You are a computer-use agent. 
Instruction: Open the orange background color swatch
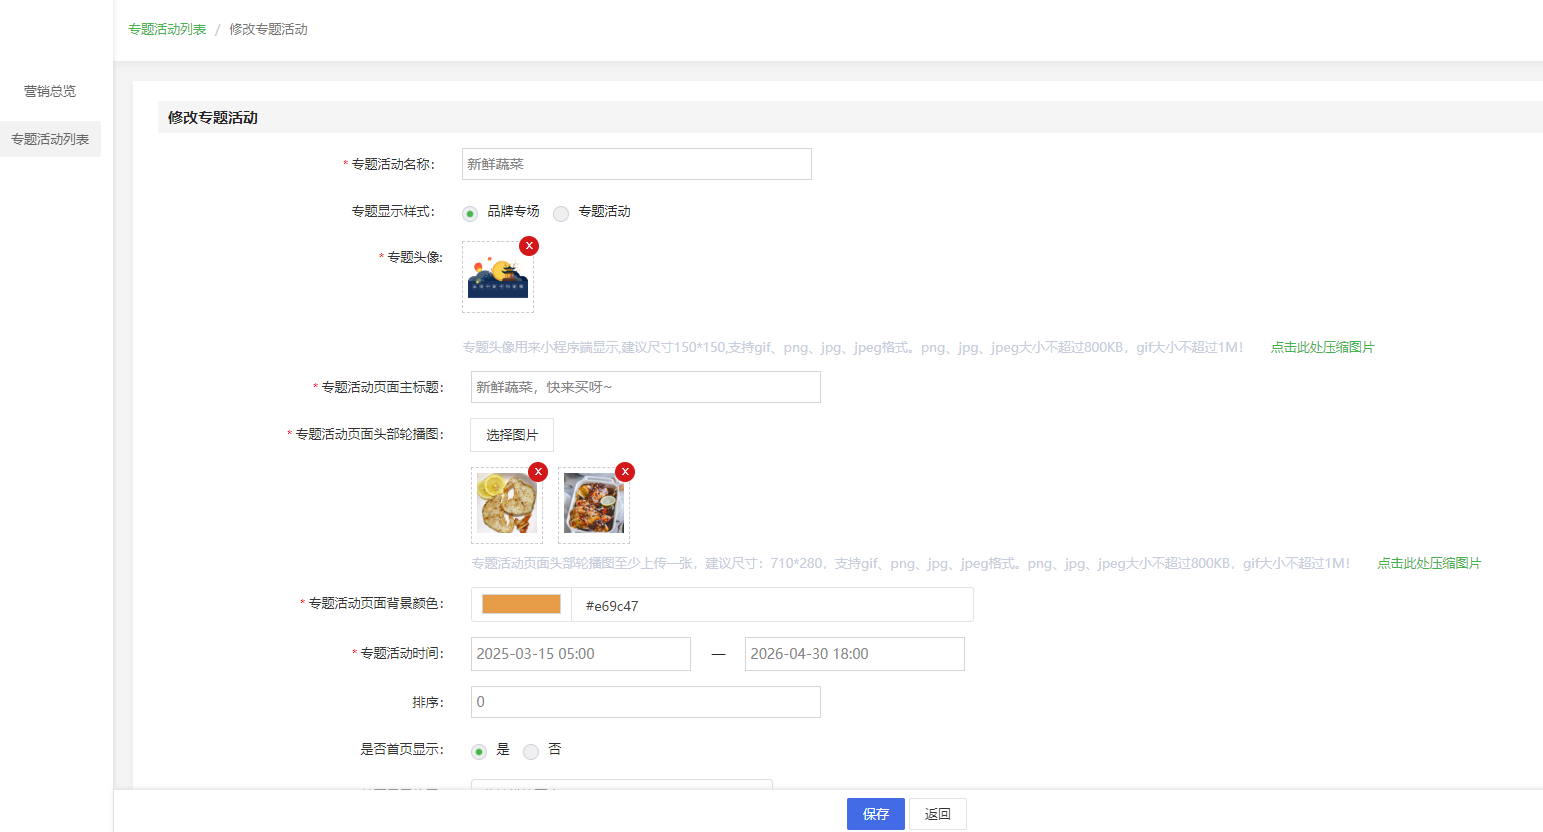(x=521, y=605)
